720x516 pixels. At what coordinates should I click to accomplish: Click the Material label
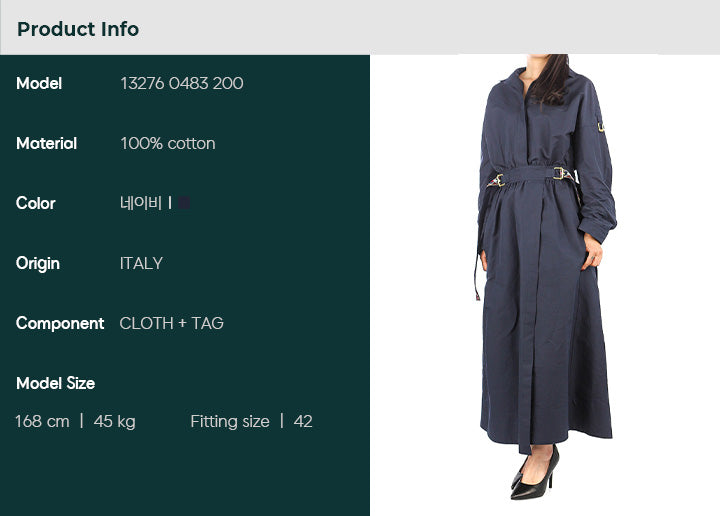(46, 143)
